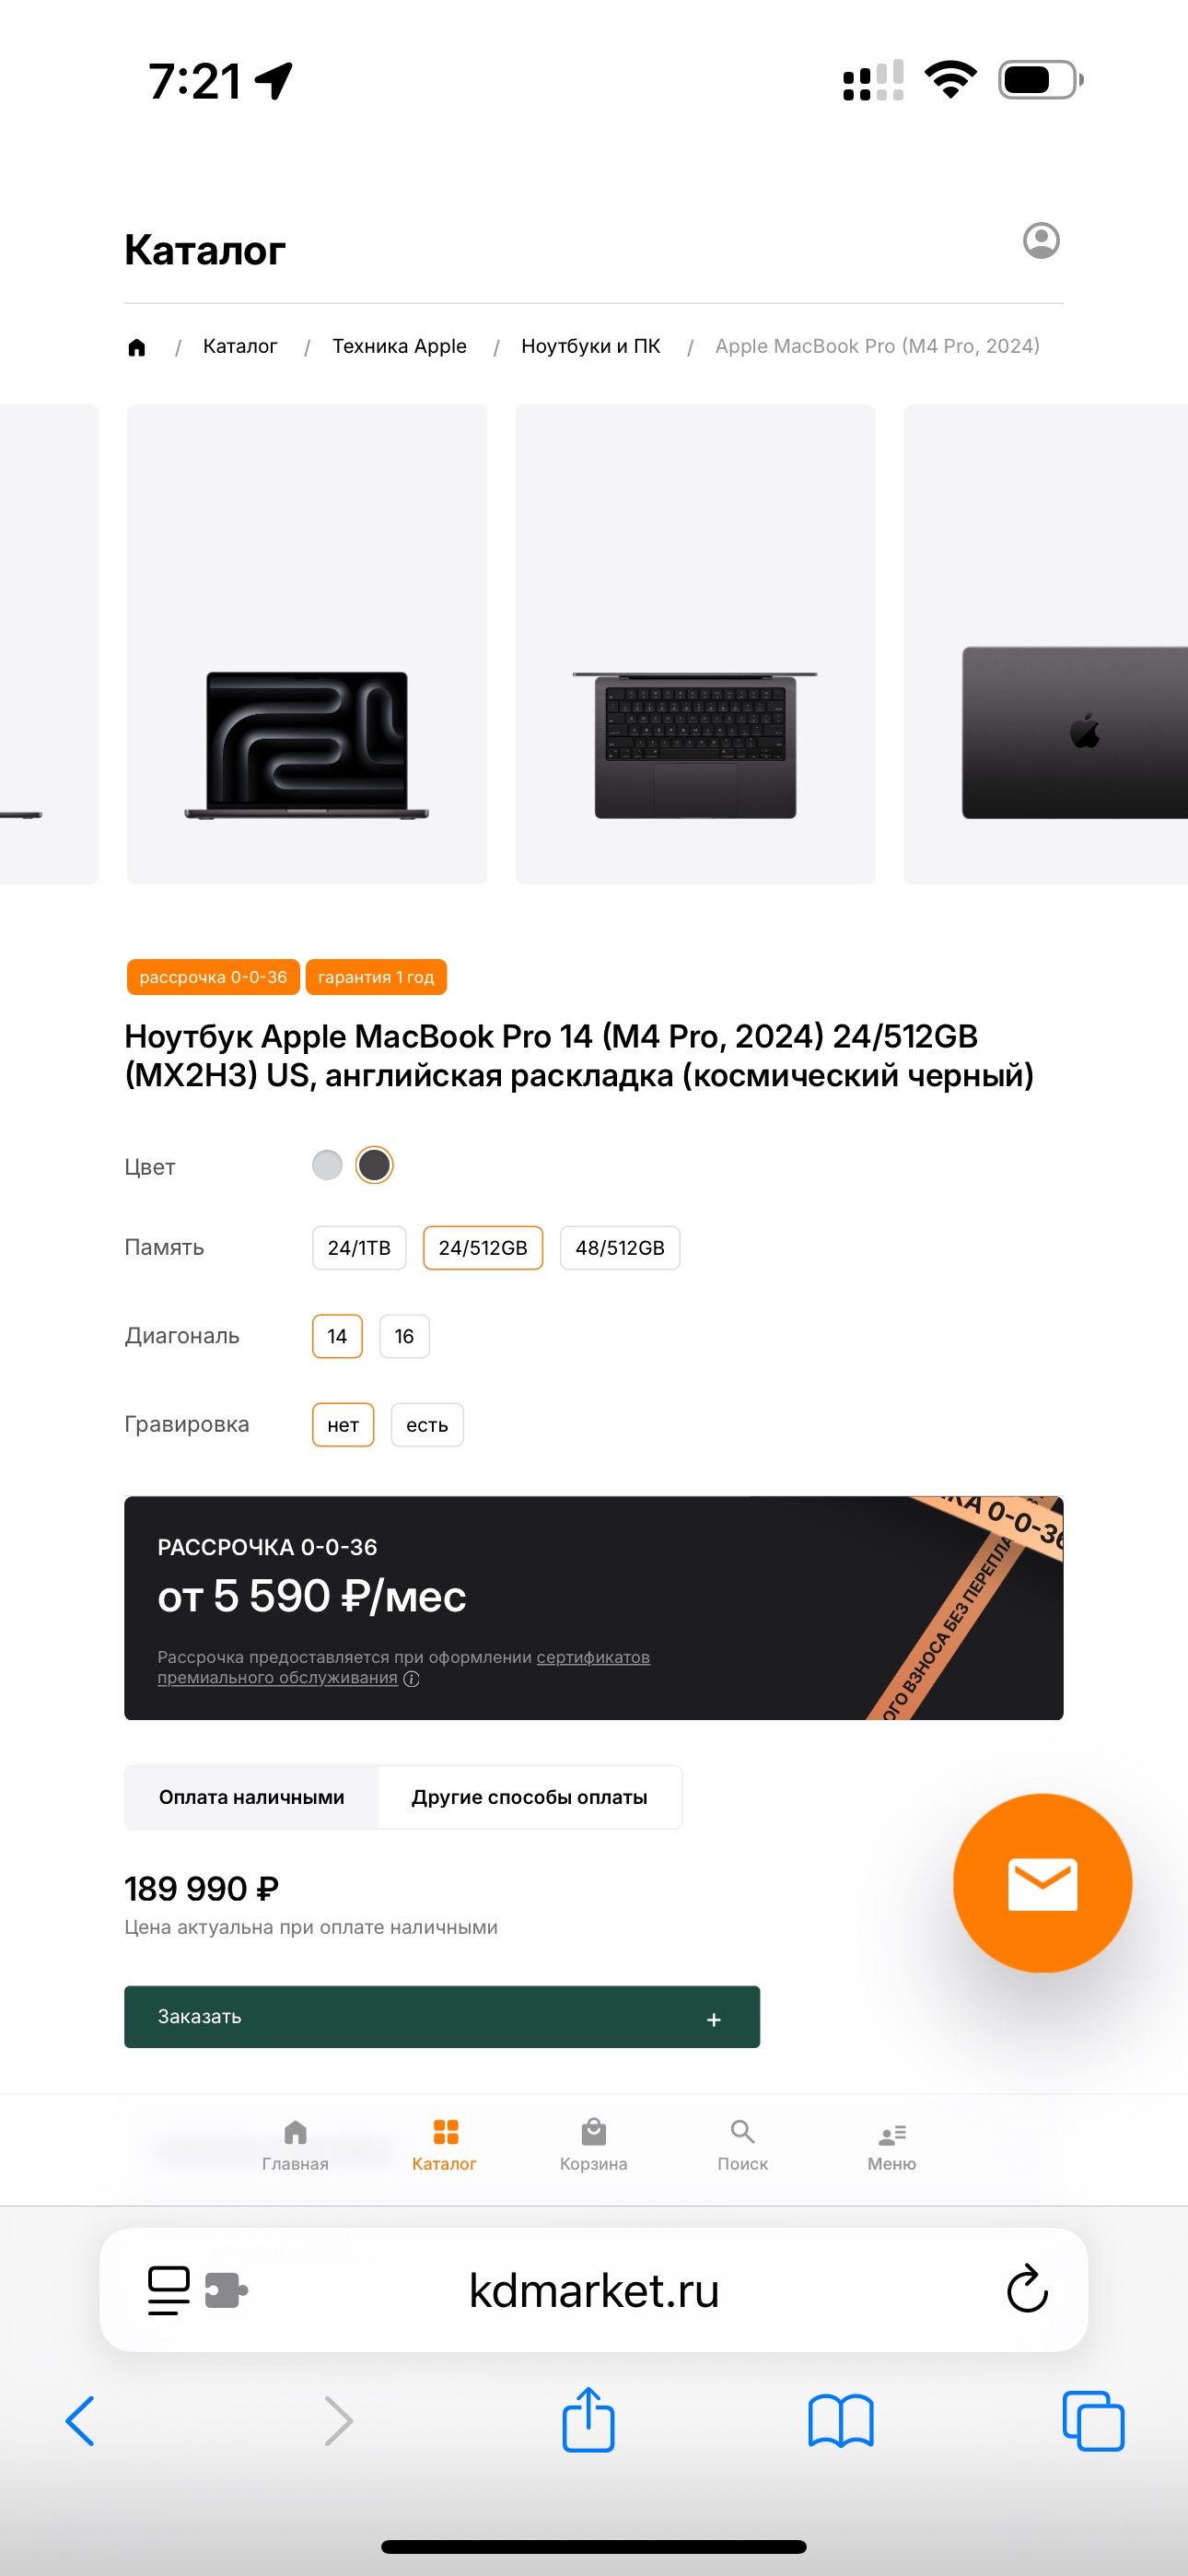Open the Меню bottom navigation item
Image resolution: width=1188 pixels, height=2576 pixels.
click(891, 2145)
